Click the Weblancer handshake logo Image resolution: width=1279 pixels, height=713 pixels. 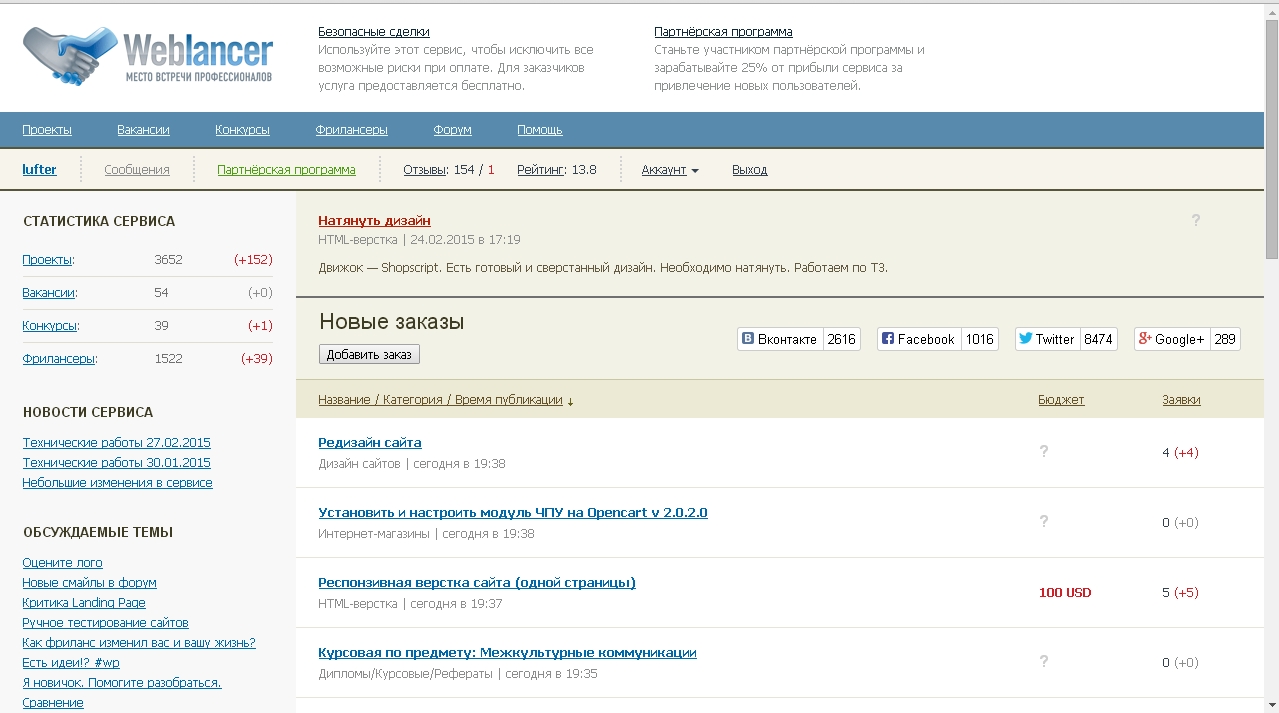pyautogui.click(x=60, y=56)
